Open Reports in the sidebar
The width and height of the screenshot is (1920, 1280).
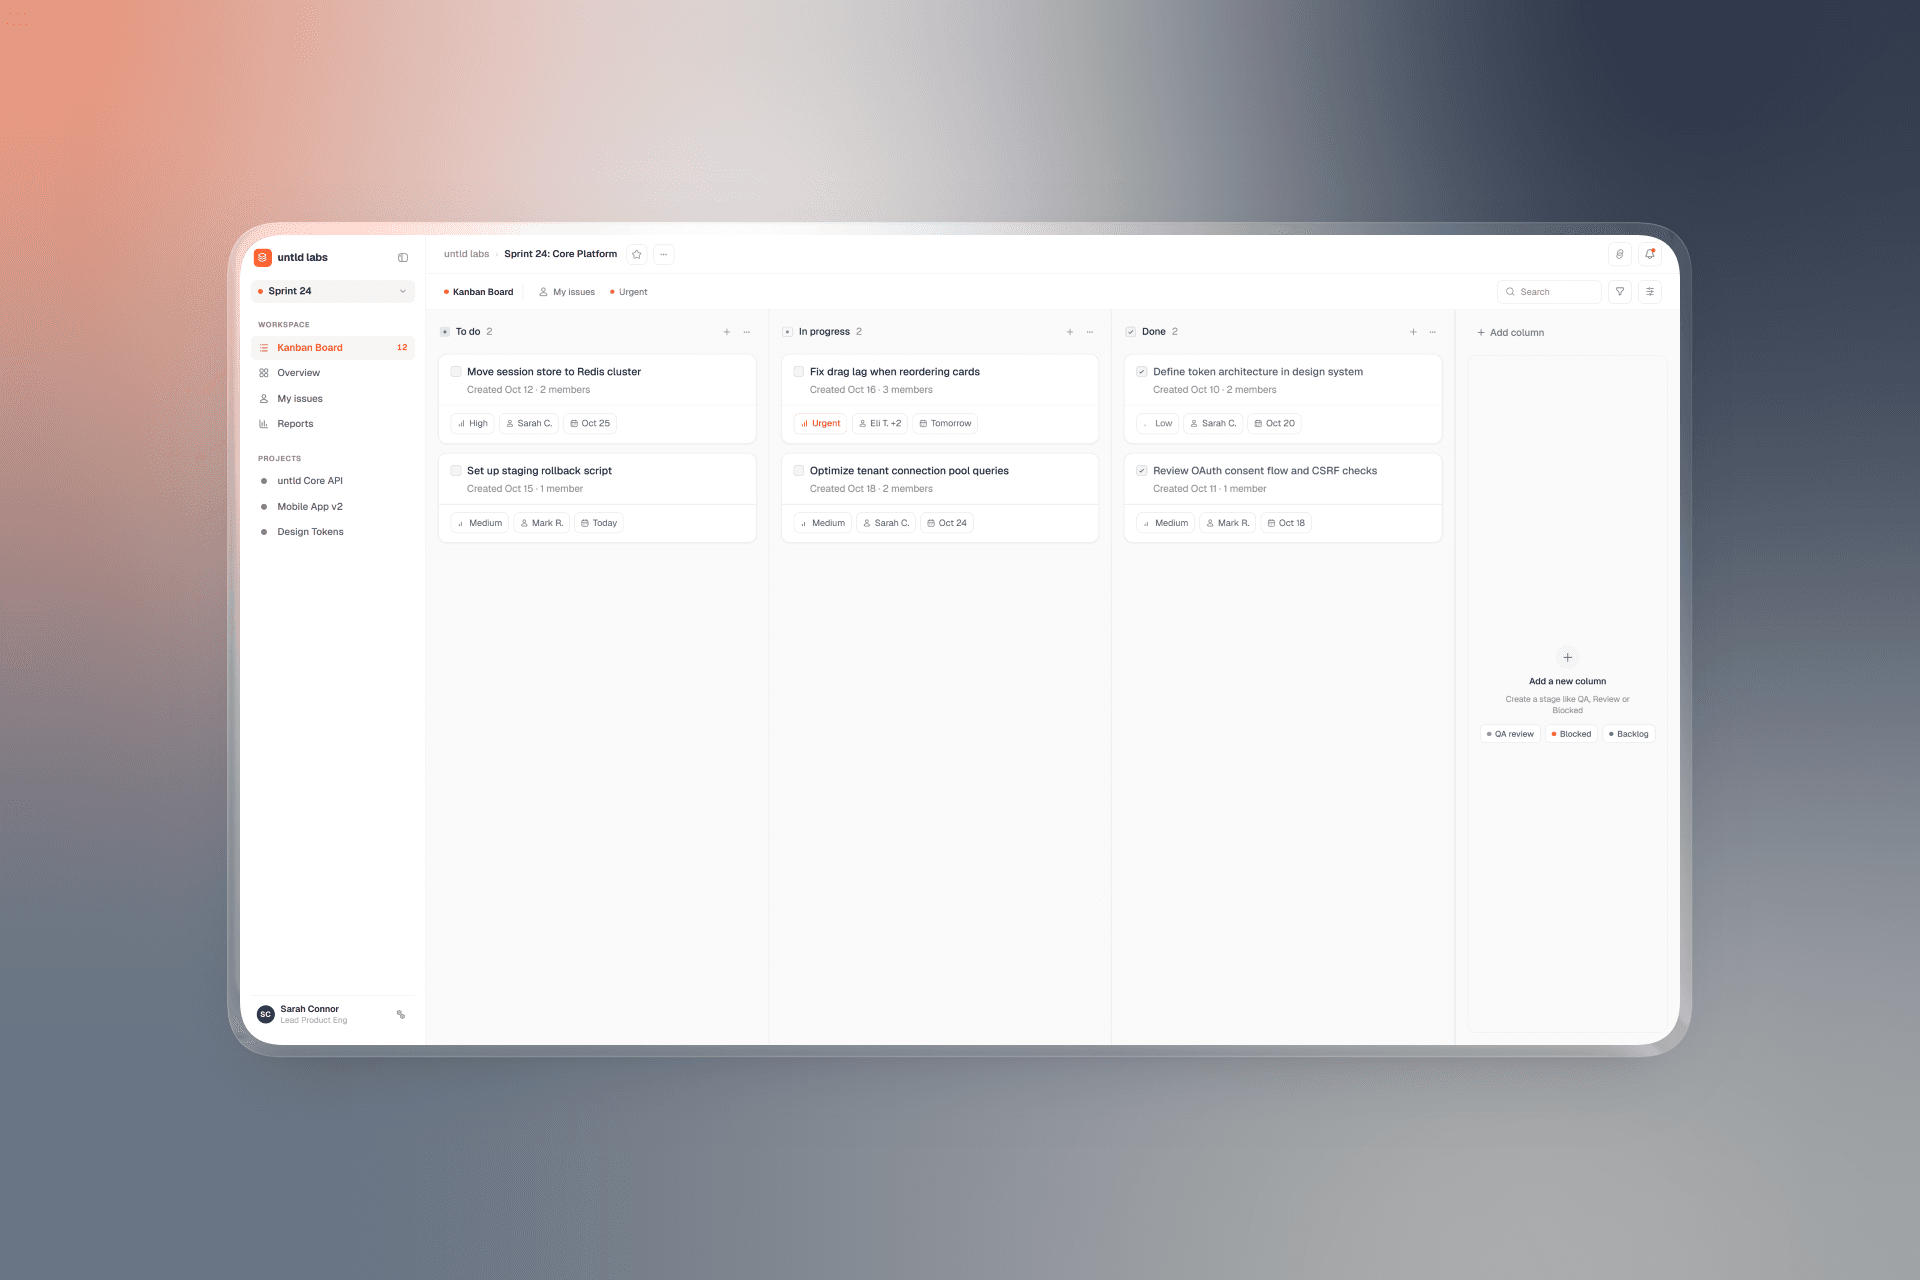tap(333, 424)
